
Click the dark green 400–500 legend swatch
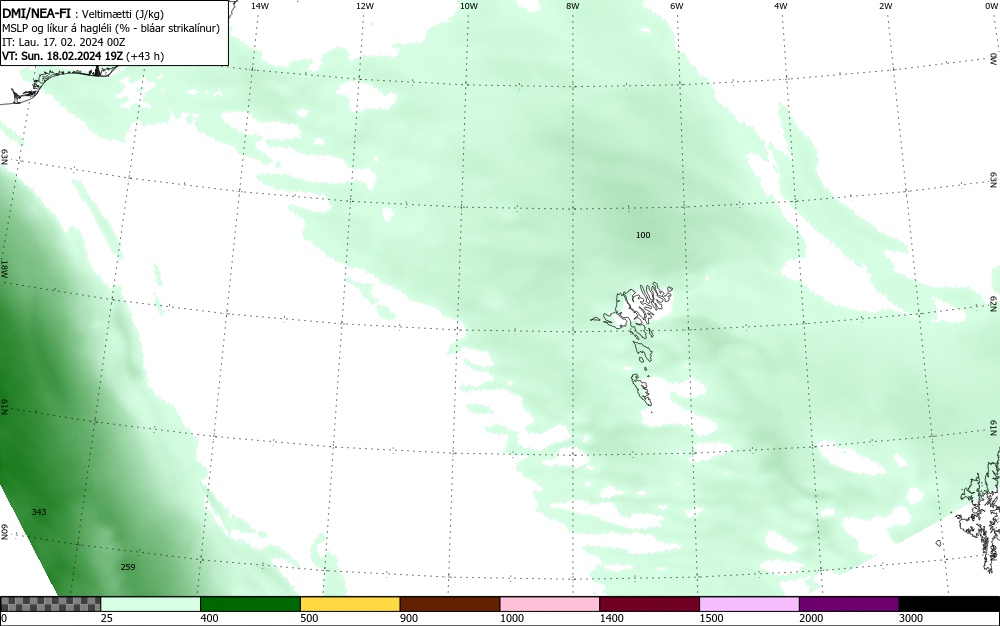coord(250,604)
